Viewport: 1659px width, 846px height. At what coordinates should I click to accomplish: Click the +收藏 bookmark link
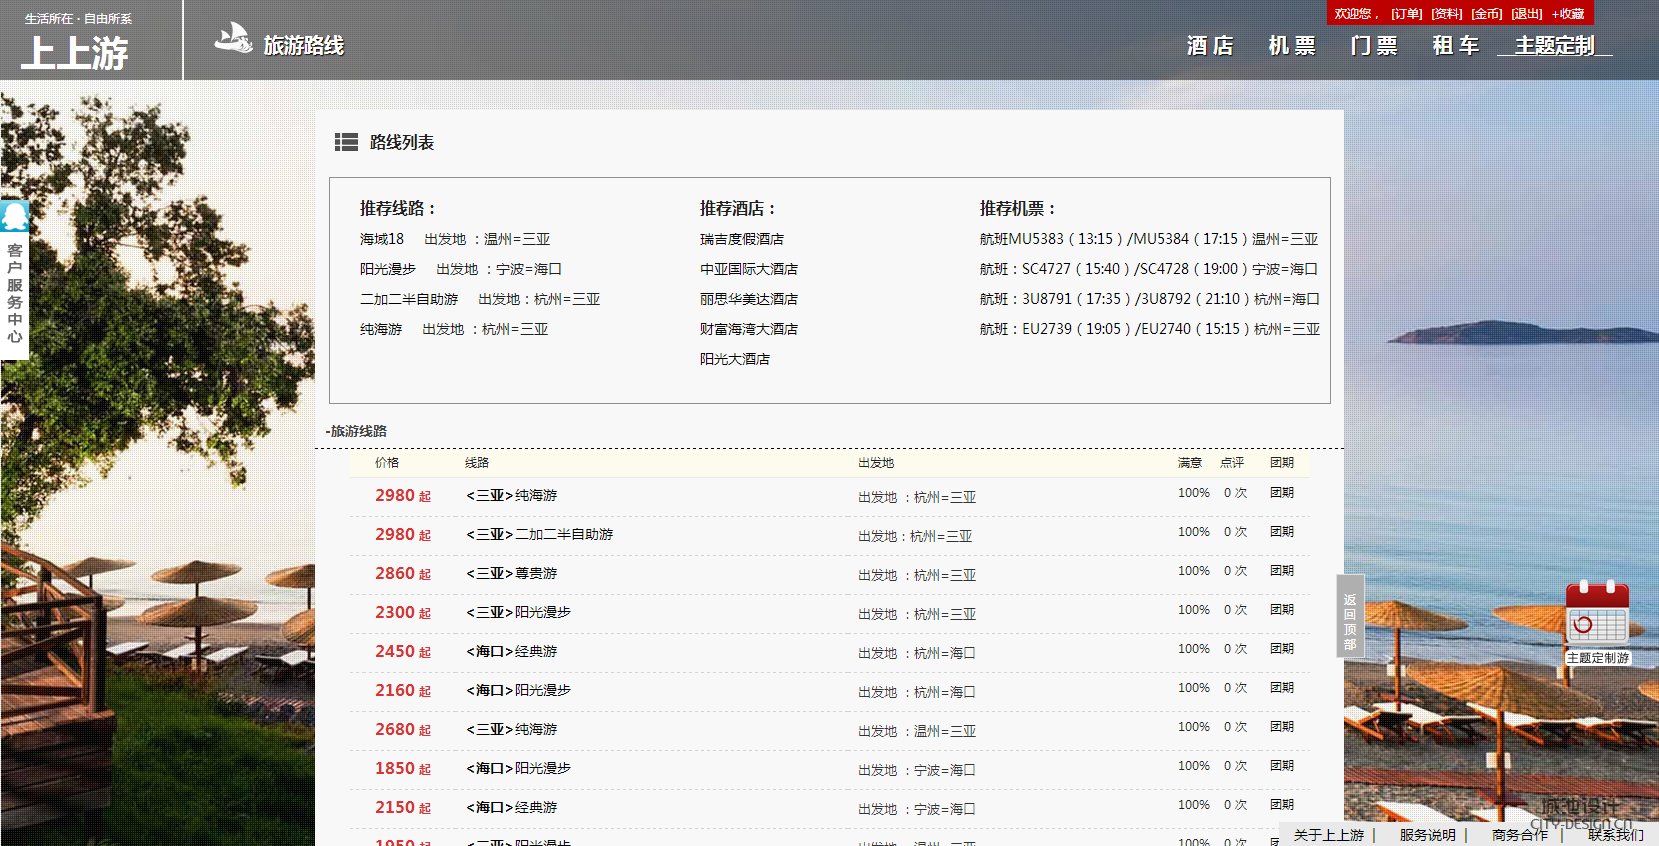tap(1568, 14)
